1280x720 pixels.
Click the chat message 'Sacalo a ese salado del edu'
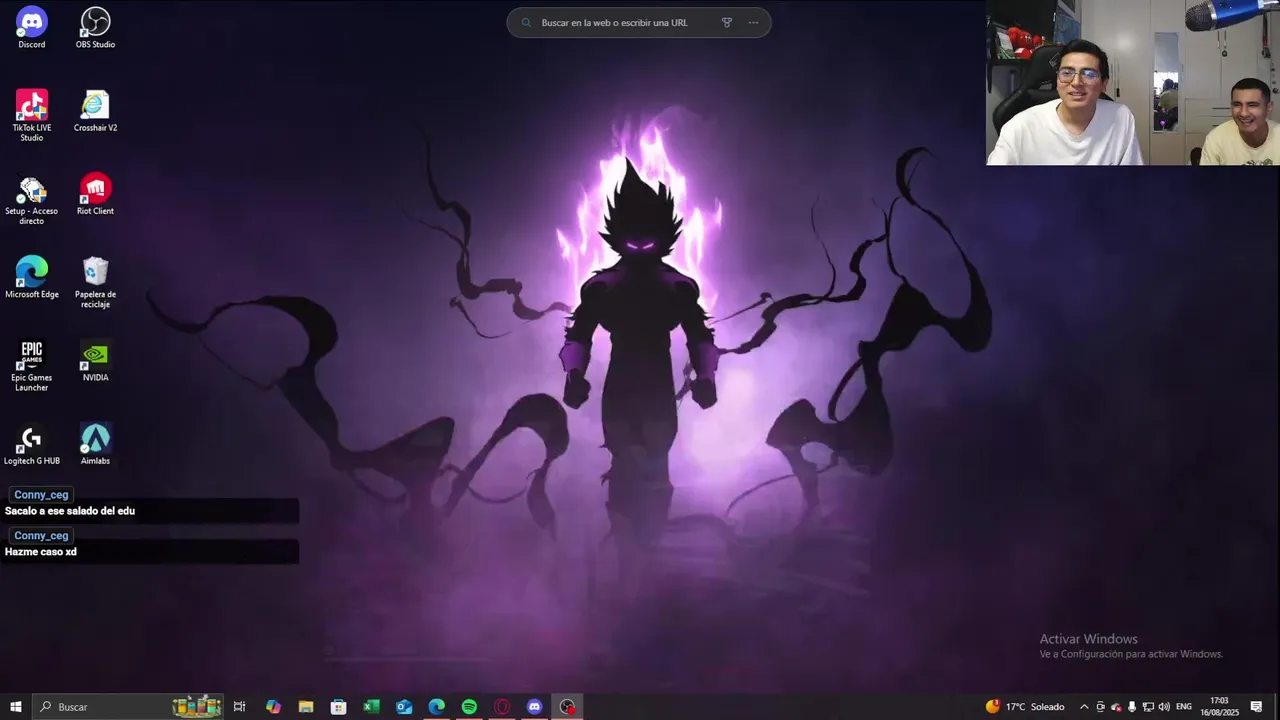(70, 511)
